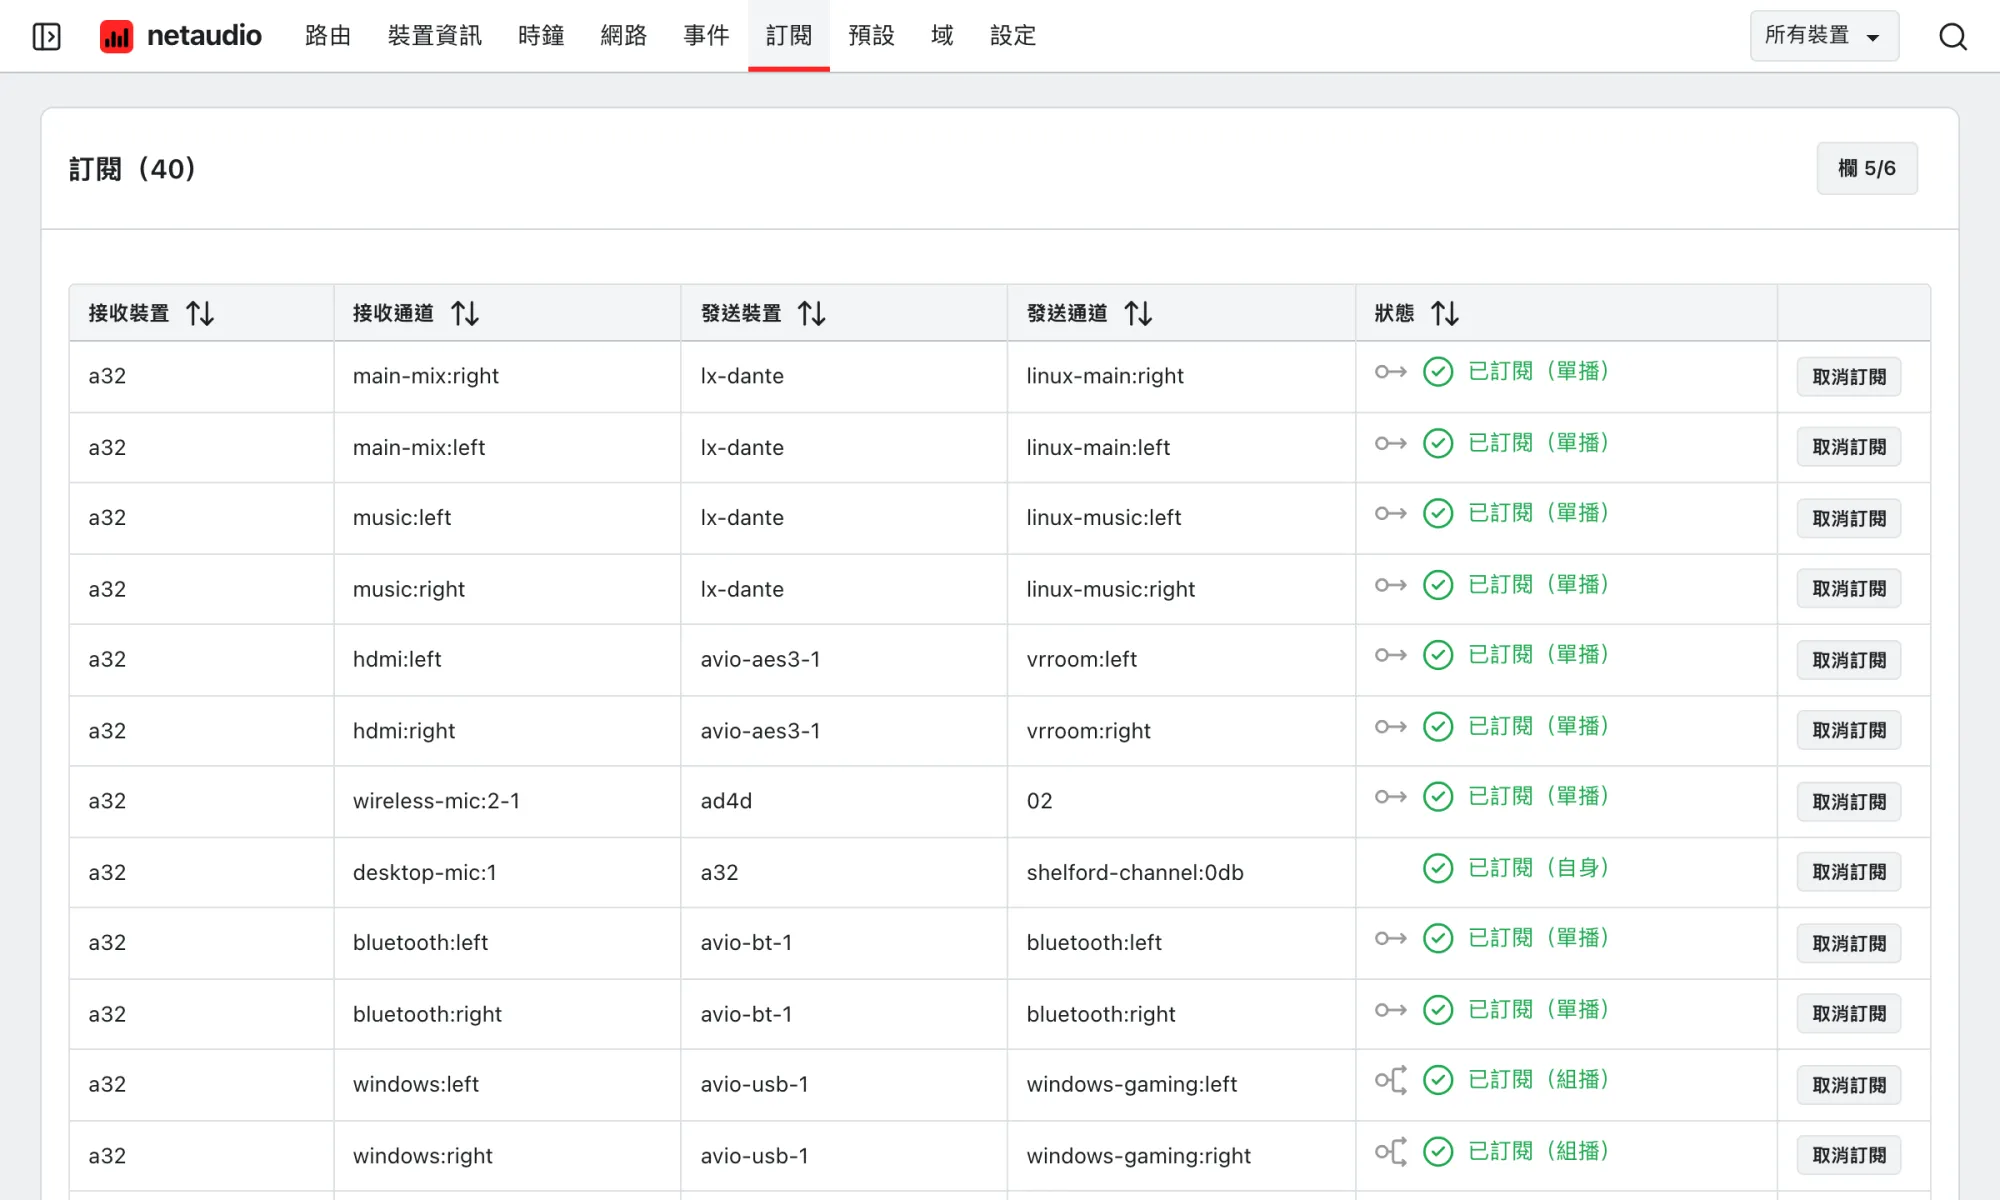Unsubscribe bluetooth:left with 取消訂閱

point(1849,943)
